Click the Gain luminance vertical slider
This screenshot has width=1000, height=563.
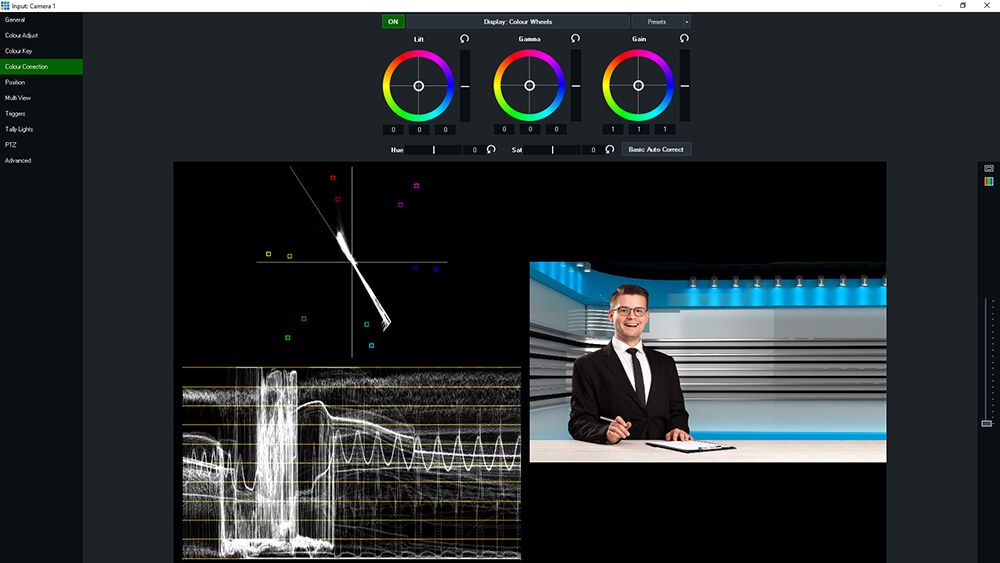(x=684, y=86)
